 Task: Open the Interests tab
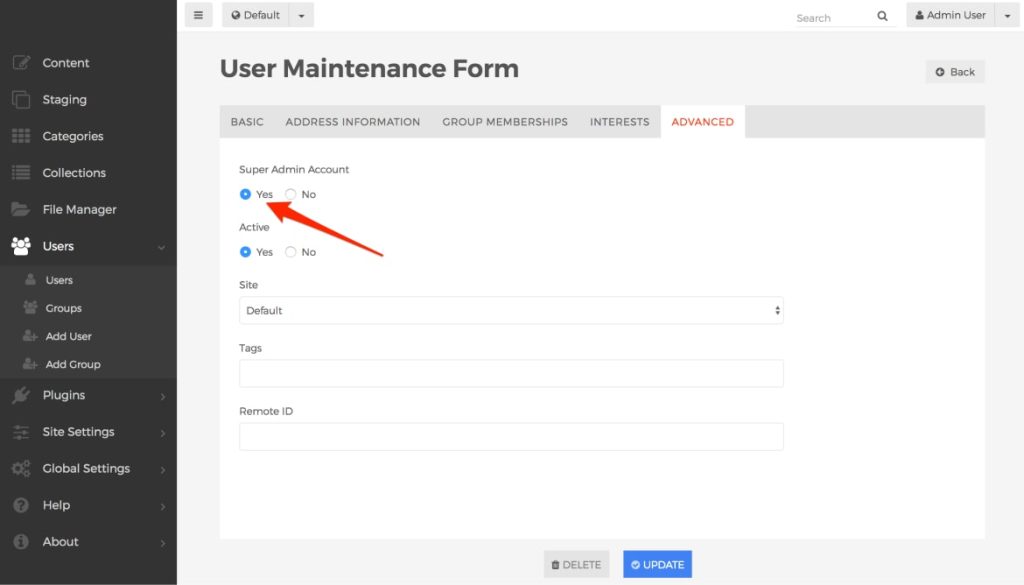pyautogui.click(x=619, y=121)
